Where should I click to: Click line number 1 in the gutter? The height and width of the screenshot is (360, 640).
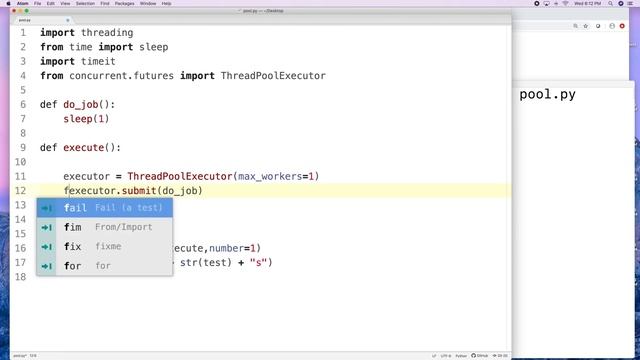pyautogui.click(x=23, y=33)
